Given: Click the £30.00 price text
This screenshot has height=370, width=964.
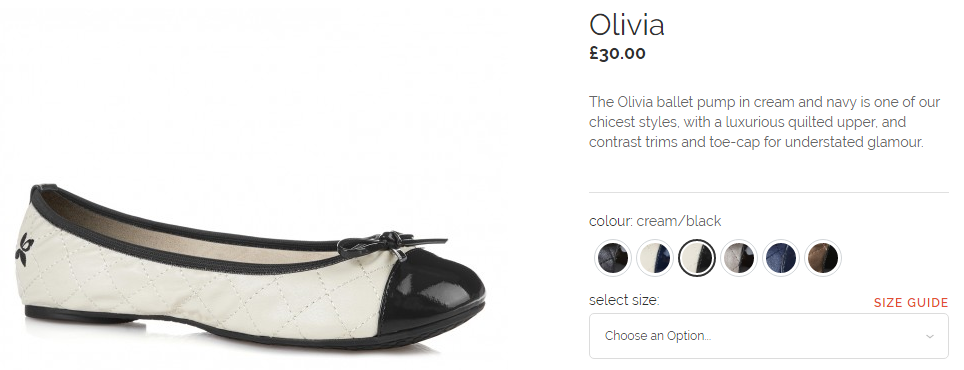Looking at the screenshot, I should coord(617,53).
